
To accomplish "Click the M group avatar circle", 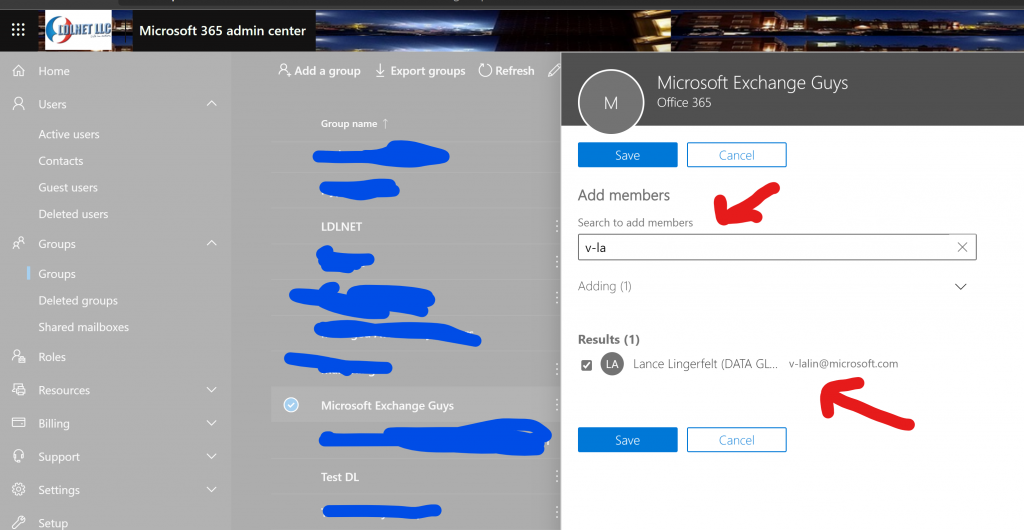I will click(611, 102).
